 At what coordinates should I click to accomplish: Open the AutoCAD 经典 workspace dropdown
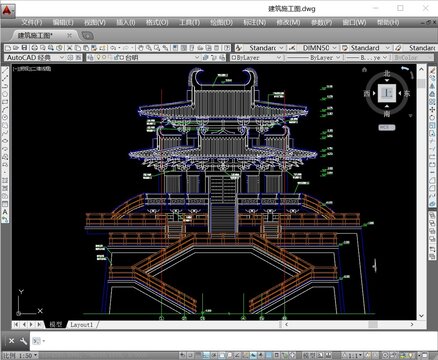pyautogui.click(x=62, y=58)
